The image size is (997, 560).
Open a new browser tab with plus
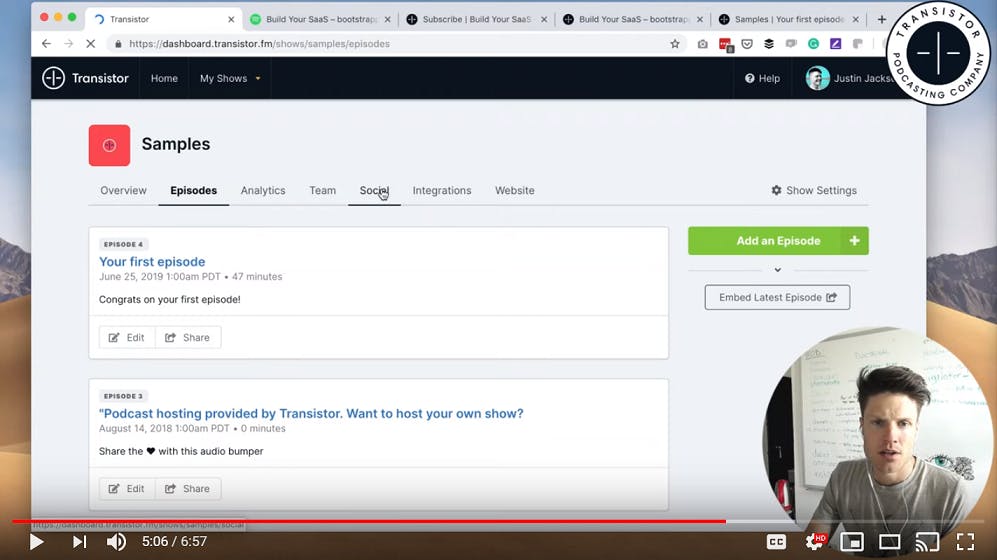pyautogui.click(x=881, y=19)
